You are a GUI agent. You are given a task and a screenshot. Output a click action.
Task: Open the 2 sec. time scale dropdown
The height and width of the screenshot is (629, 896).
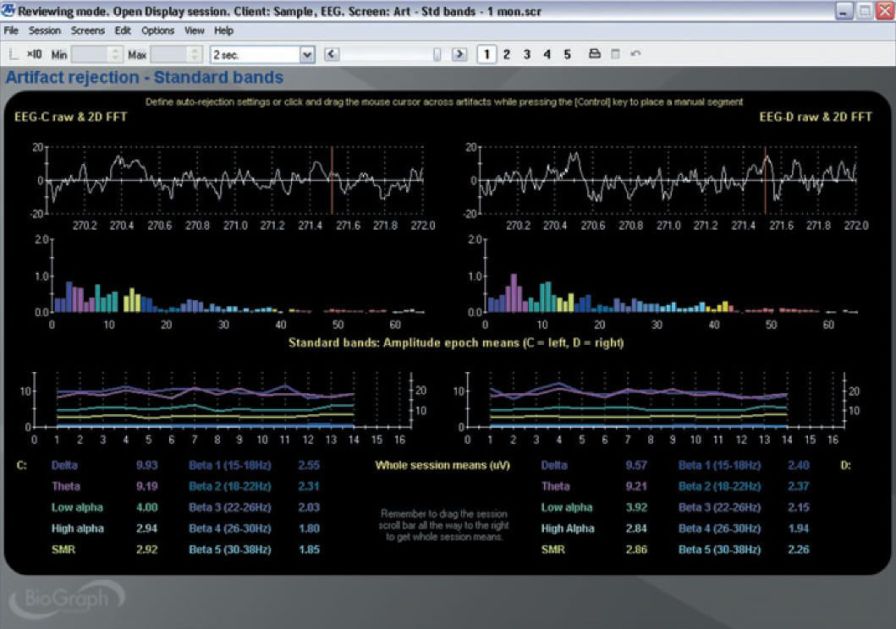305,54
